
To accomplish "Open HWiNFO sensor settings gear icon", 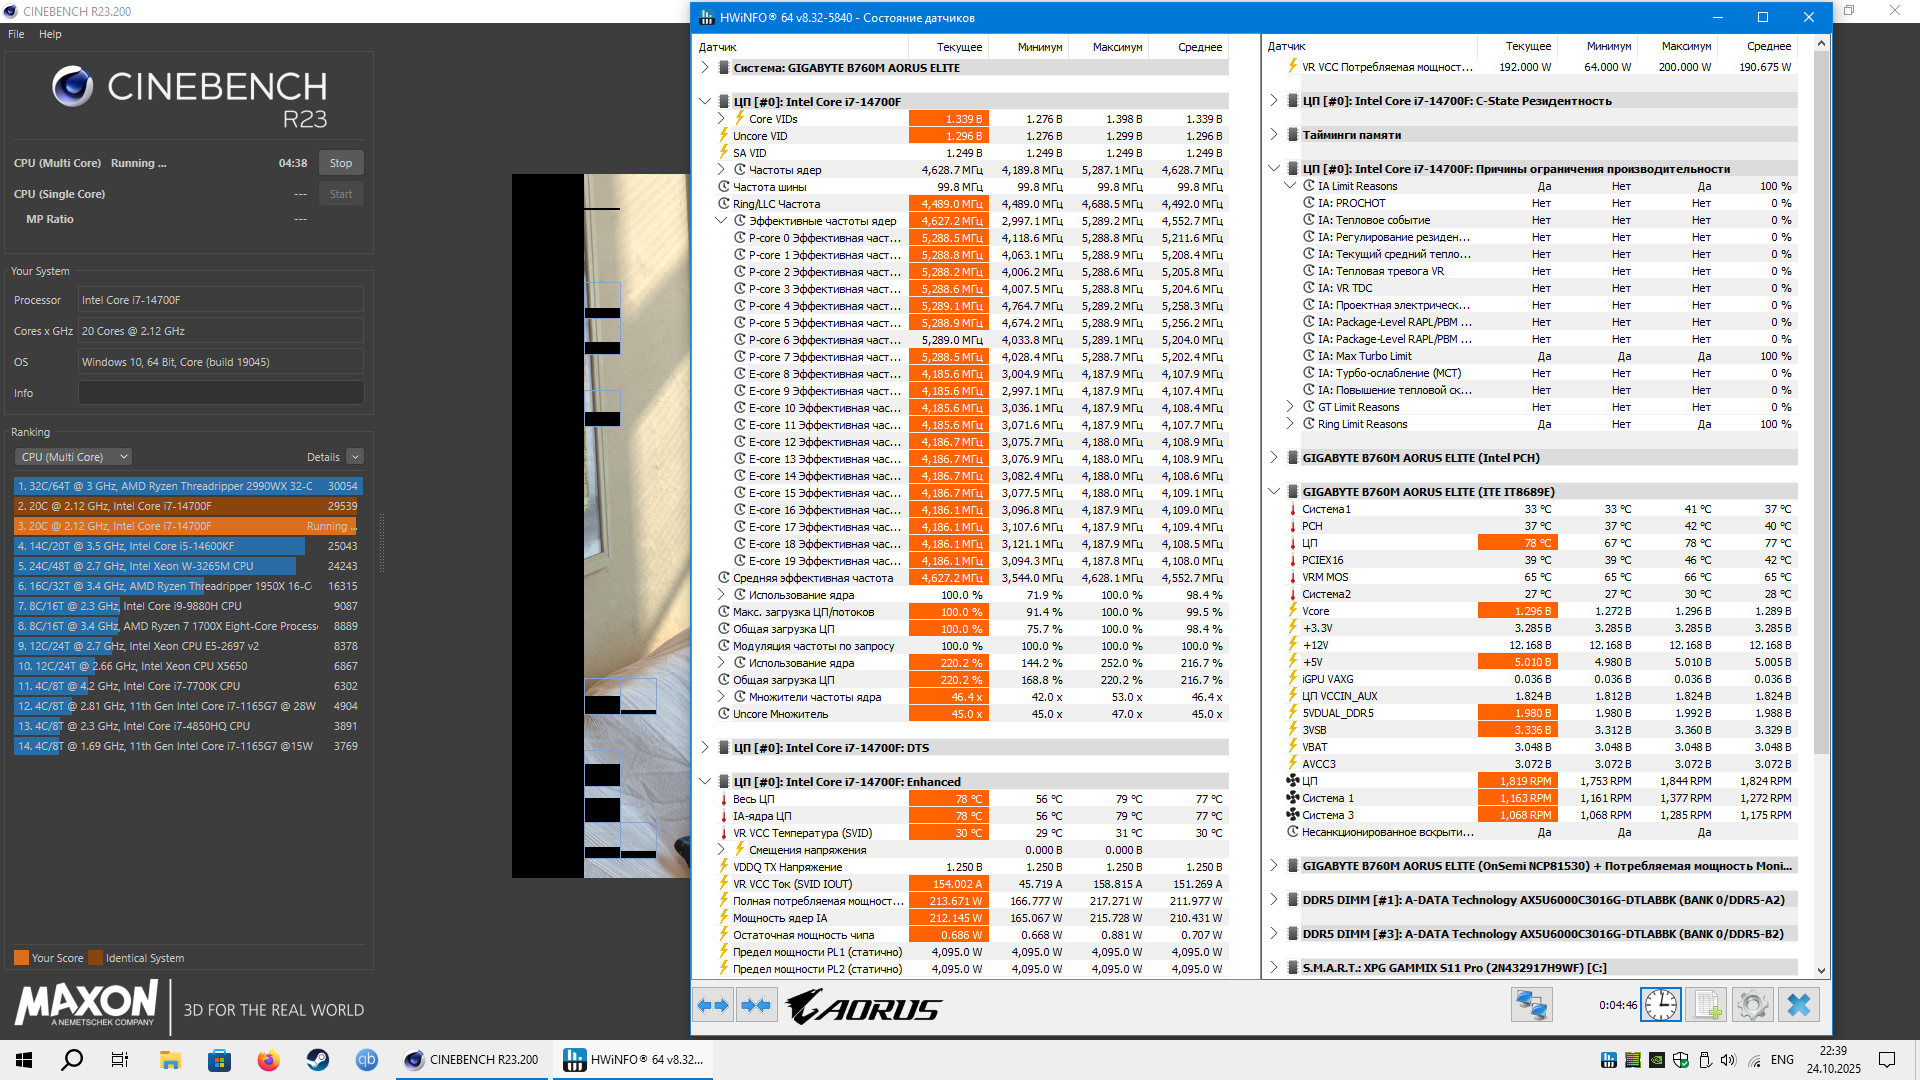I will 1752,1005.
